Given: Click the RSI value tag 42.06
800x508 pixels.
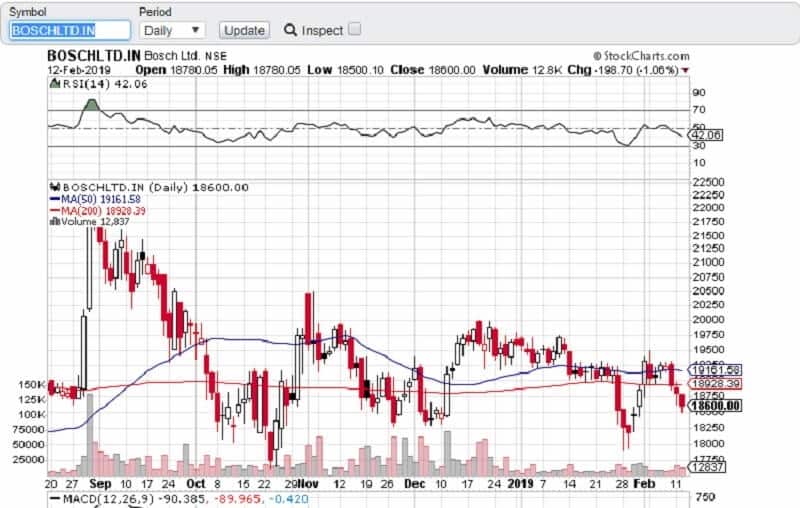Looking at the screenshot, I should pos(706,135).
